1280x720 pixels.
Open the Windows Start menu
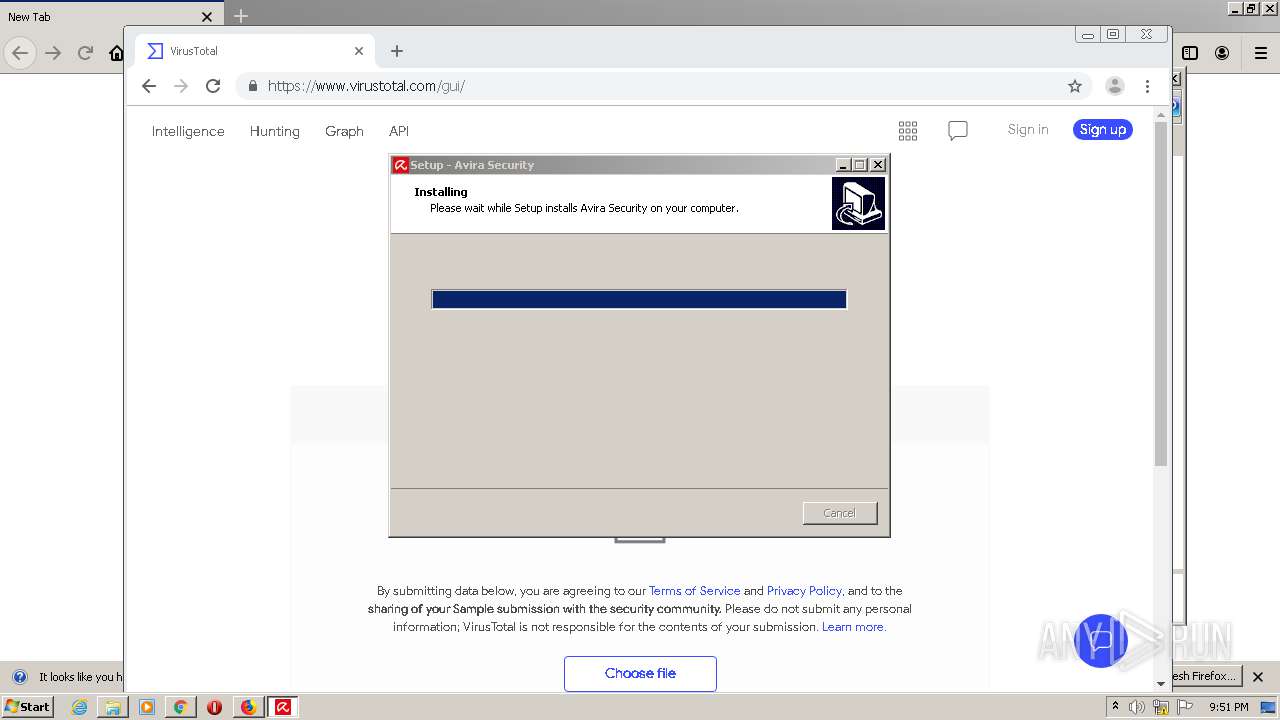pyautogui.click(x=28, y=707)
